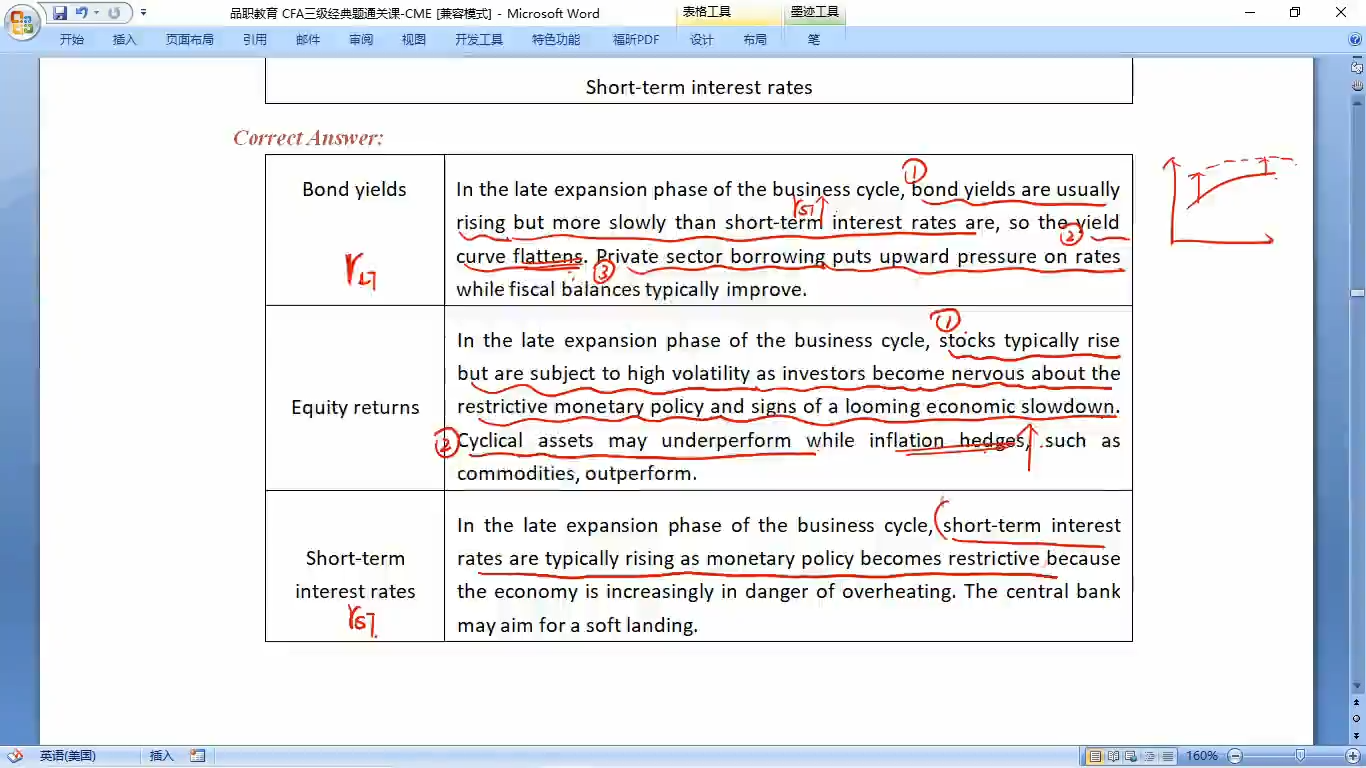Click the 'Correct Answer:' heading text
The image size is (1366, 768).
click(308, 138)
